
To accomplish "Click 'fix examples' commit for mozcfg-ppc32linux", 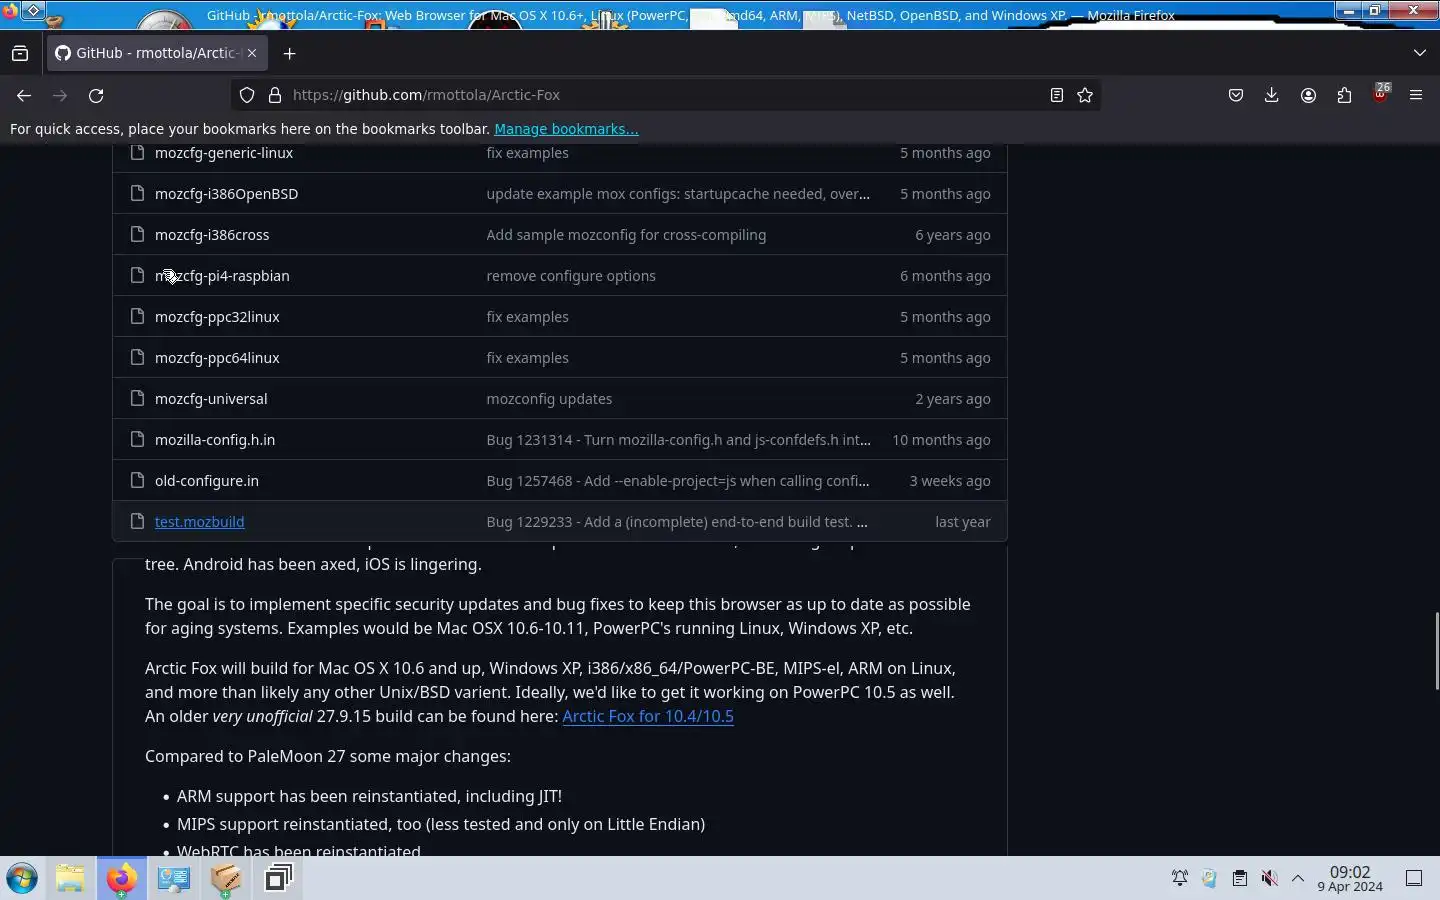I will (x=527, y=317).
